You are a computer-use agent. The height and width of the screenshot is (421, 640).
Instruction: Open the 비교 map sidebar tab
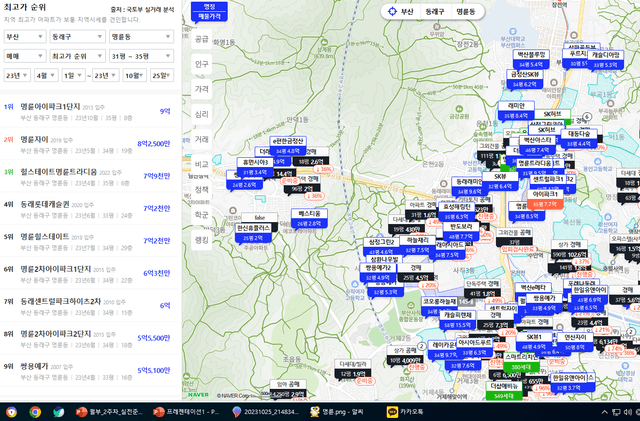coord(202,164)
